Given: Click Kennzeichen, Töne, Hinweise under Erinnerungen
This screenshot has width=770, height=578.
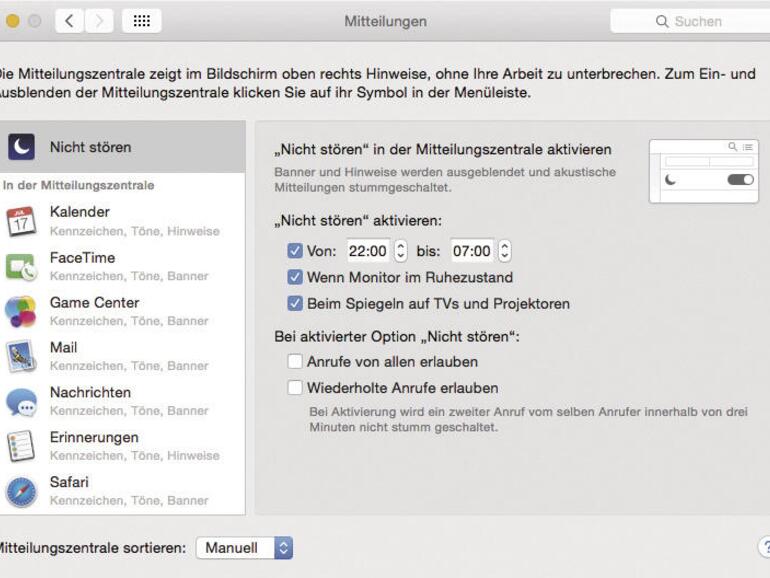Looking at the screenshot, I should tap(135, 455).
